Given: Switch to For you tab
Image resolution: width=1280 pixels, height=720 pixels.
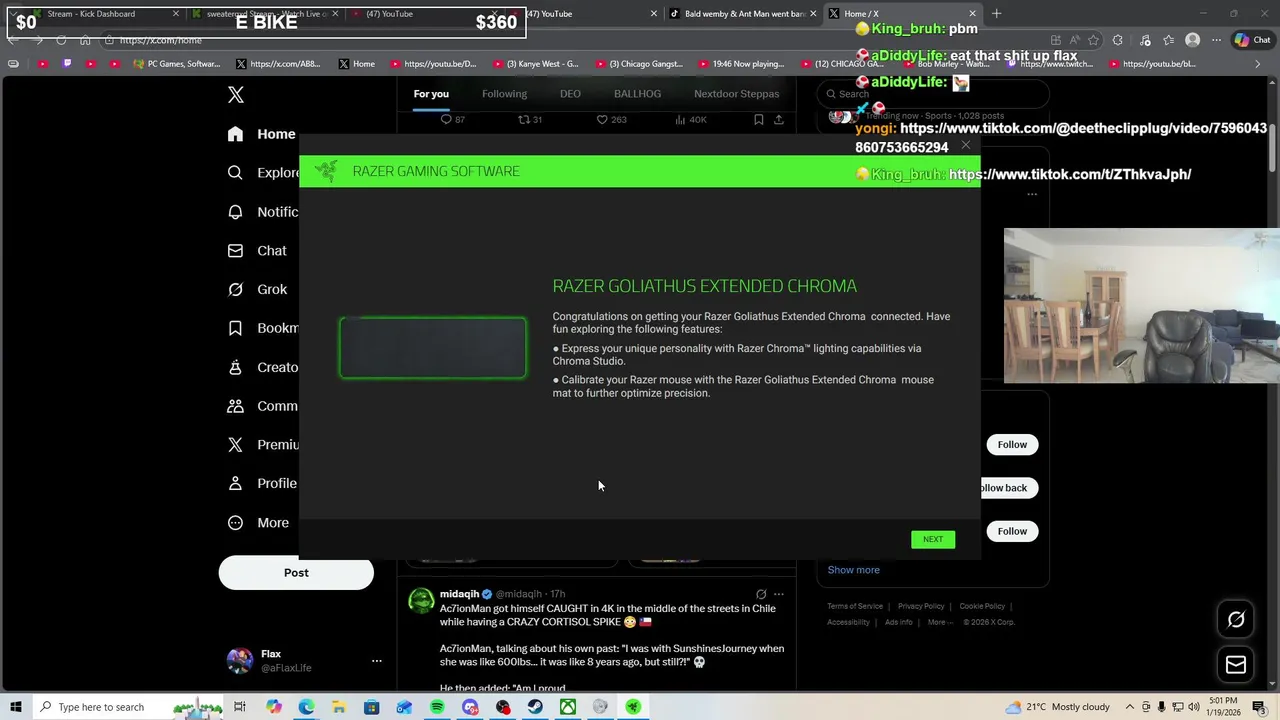Looking at the screenshot, I should 431,94.
